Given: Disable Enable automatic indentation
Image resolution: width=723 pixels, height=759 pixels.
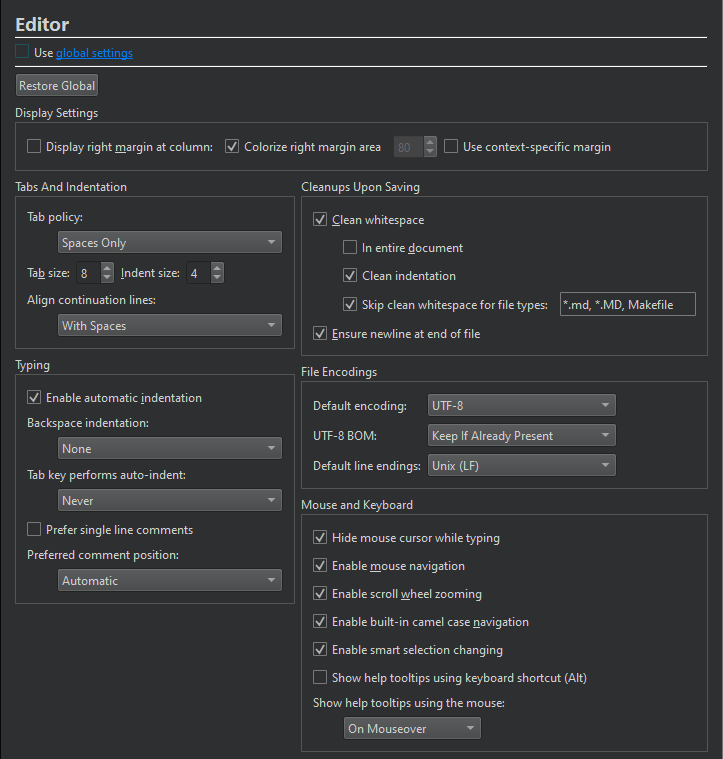Looking at the screenshot, I should click(34, 398).
